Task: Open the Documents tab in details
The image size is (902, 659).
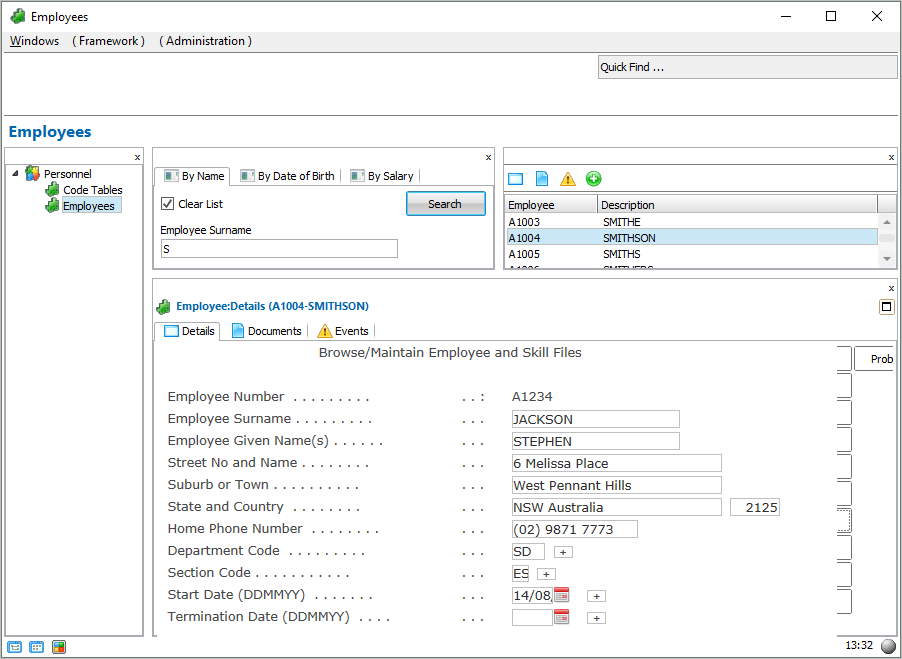Action: click(x=266, y=331)
